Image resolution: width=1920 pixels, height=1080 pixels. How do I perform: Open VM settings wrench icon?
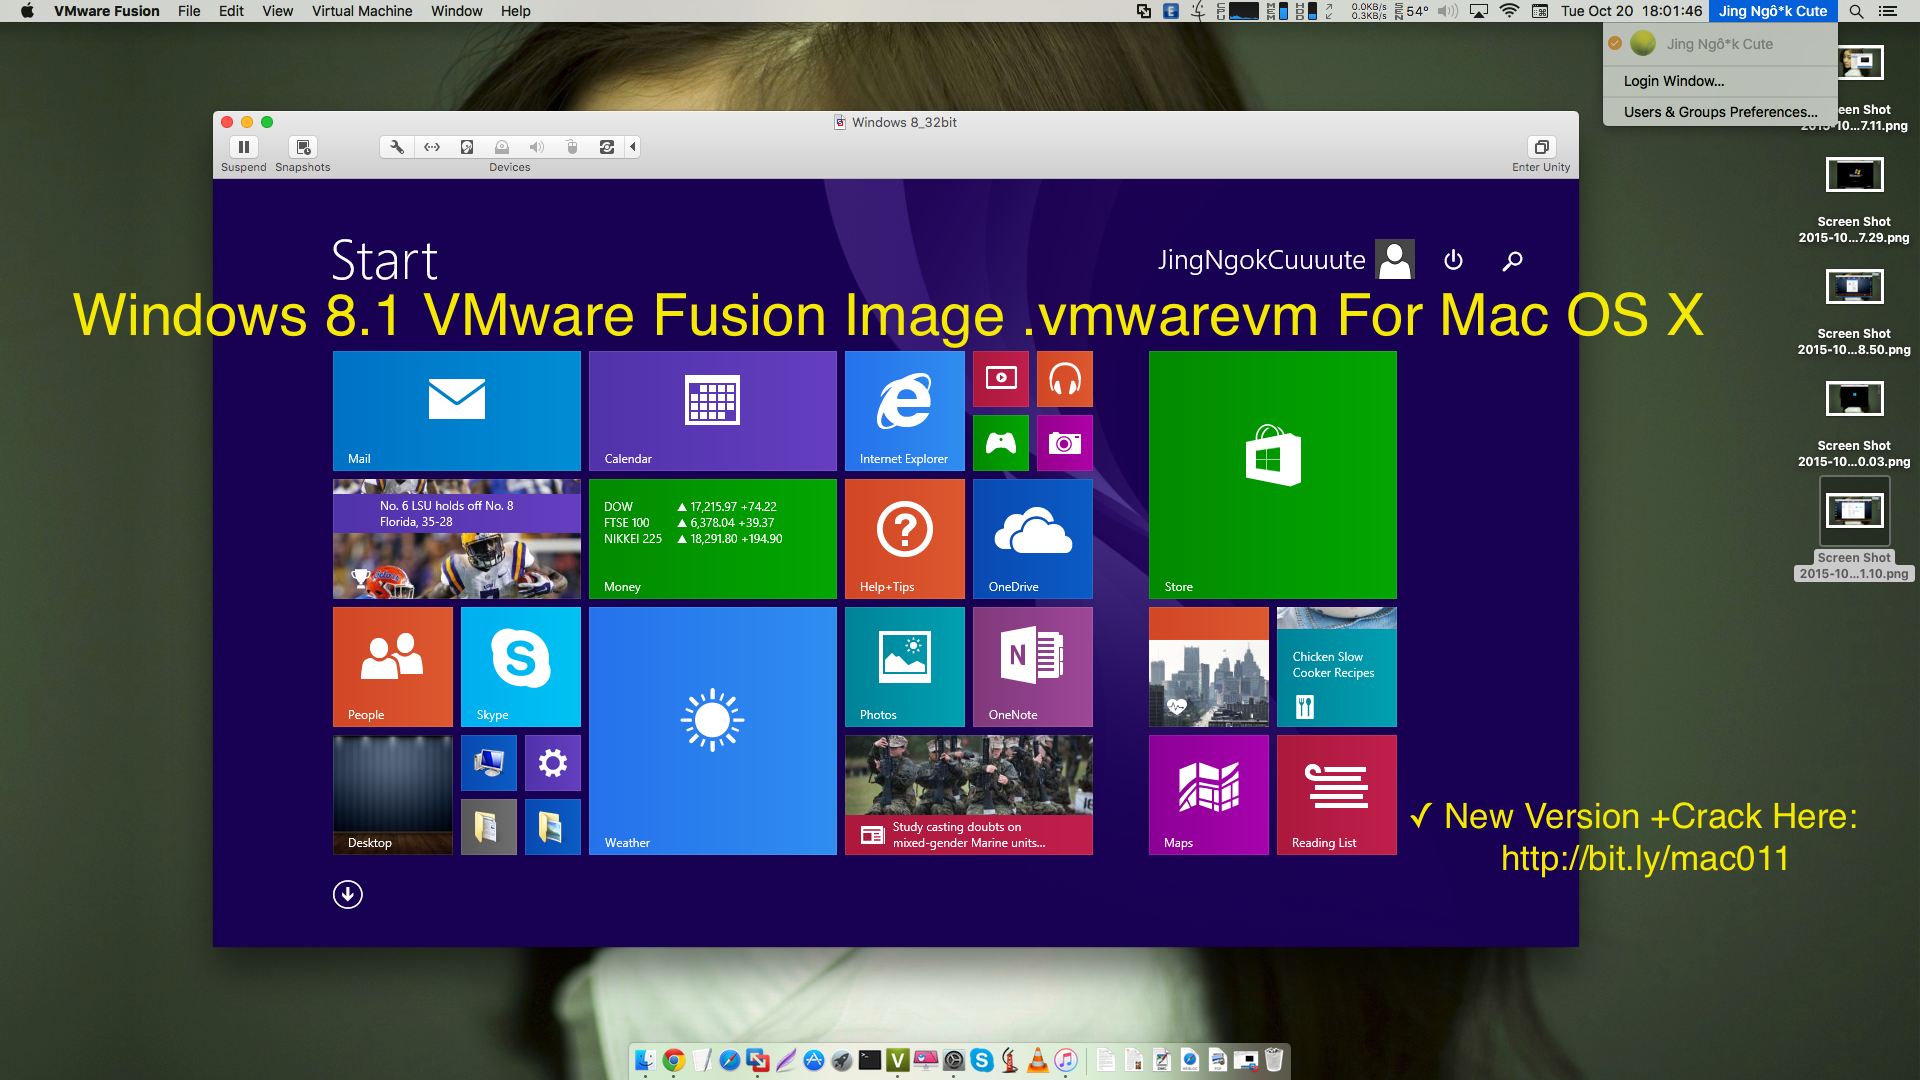397,147
